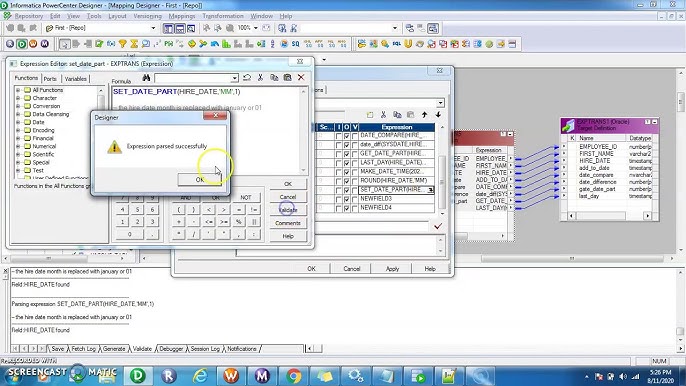Open Mapping Designer tool icon 'M'
Screen dimensions: 686x386
tap(45, 44)
